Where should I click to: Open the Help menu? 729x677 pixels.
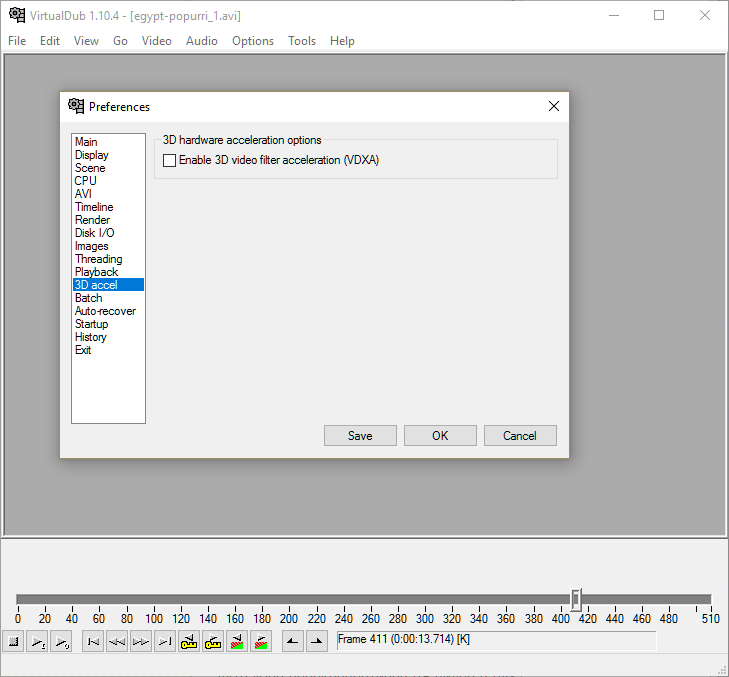pos(342,41)
